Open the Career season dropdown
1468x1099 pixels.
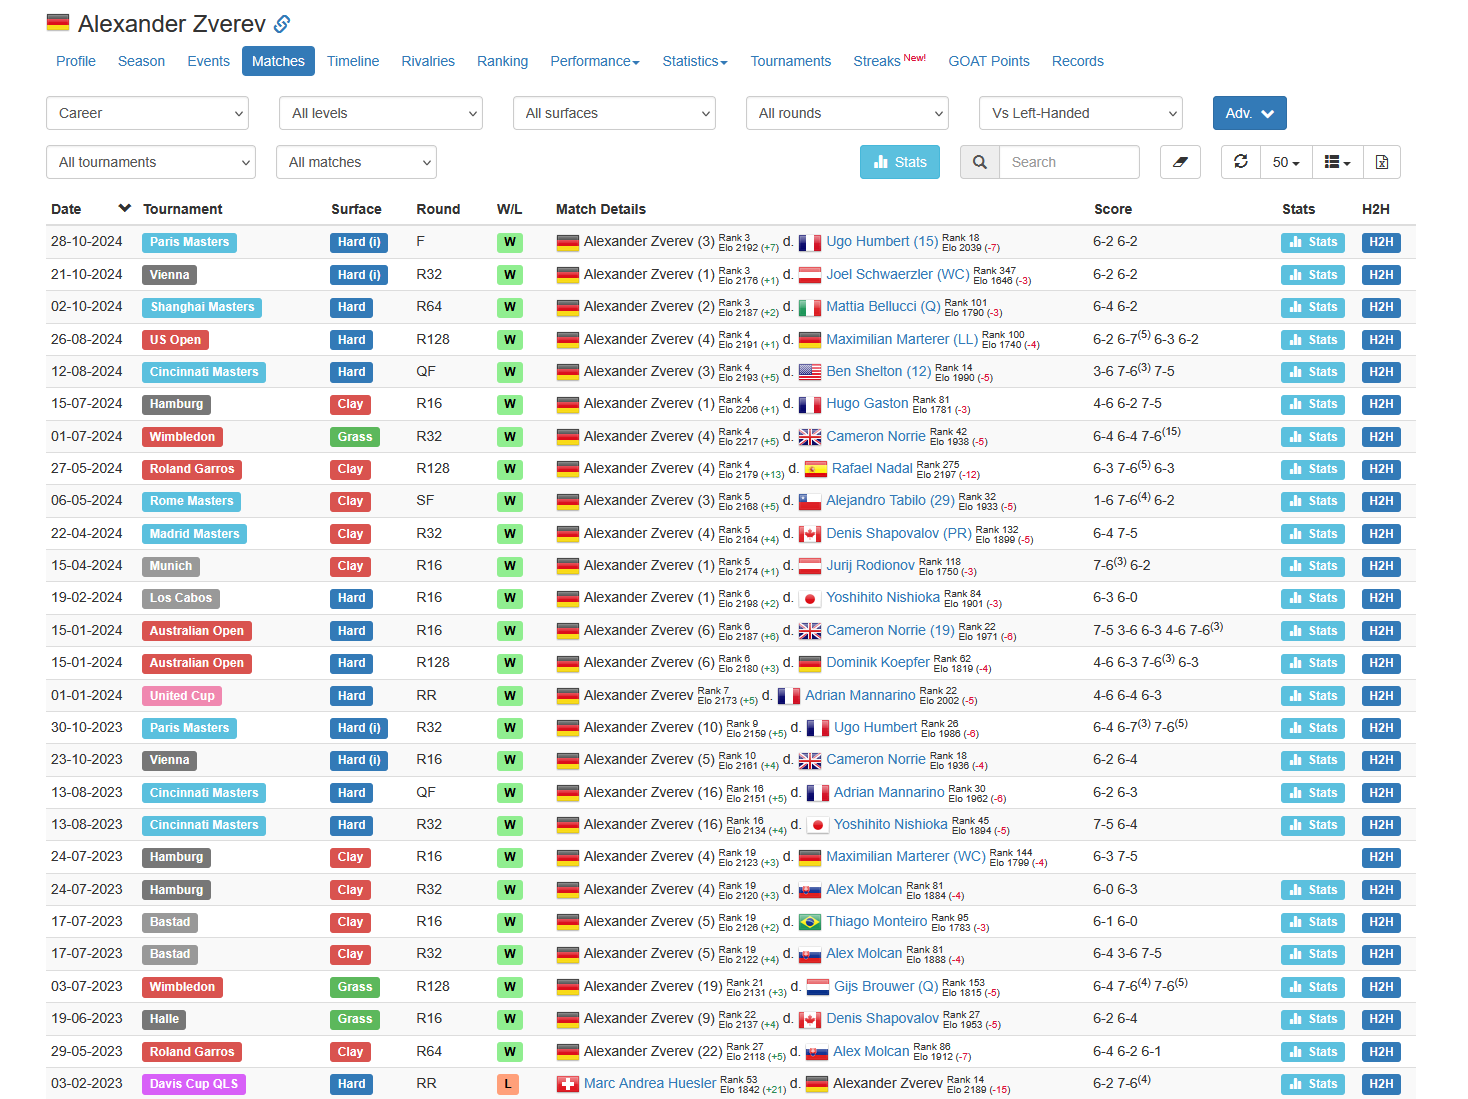point(147,113)
